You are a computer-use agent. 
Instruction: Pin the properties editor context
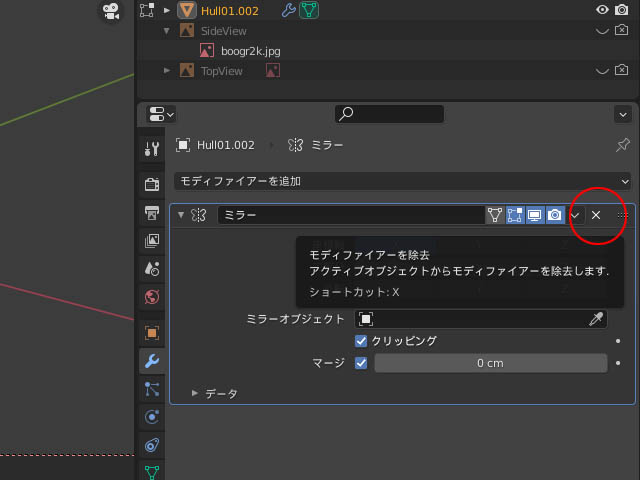[623, 145]
